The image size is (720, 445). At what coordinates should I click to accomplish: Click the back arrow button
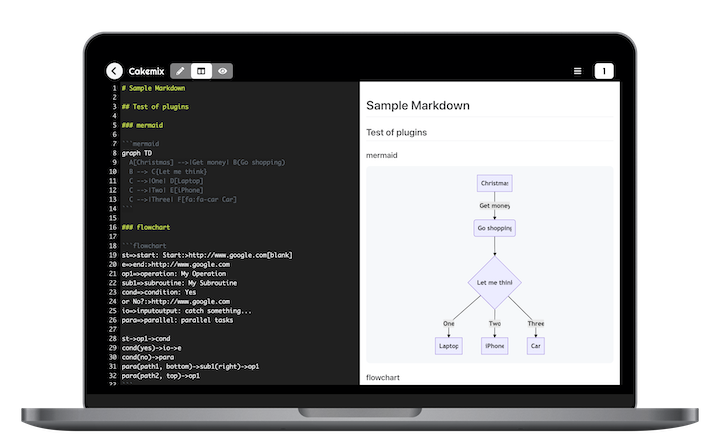tap(114, 71)
